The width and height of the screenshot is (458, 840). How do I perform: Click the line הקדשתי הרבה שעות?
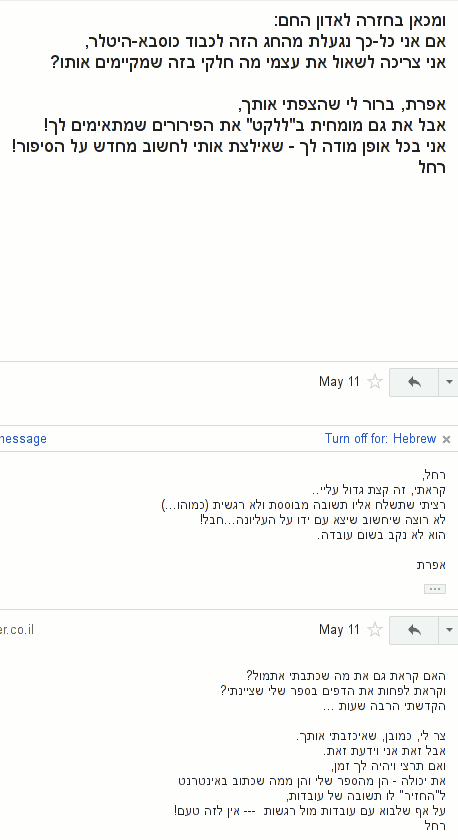(x=384, y=706)
